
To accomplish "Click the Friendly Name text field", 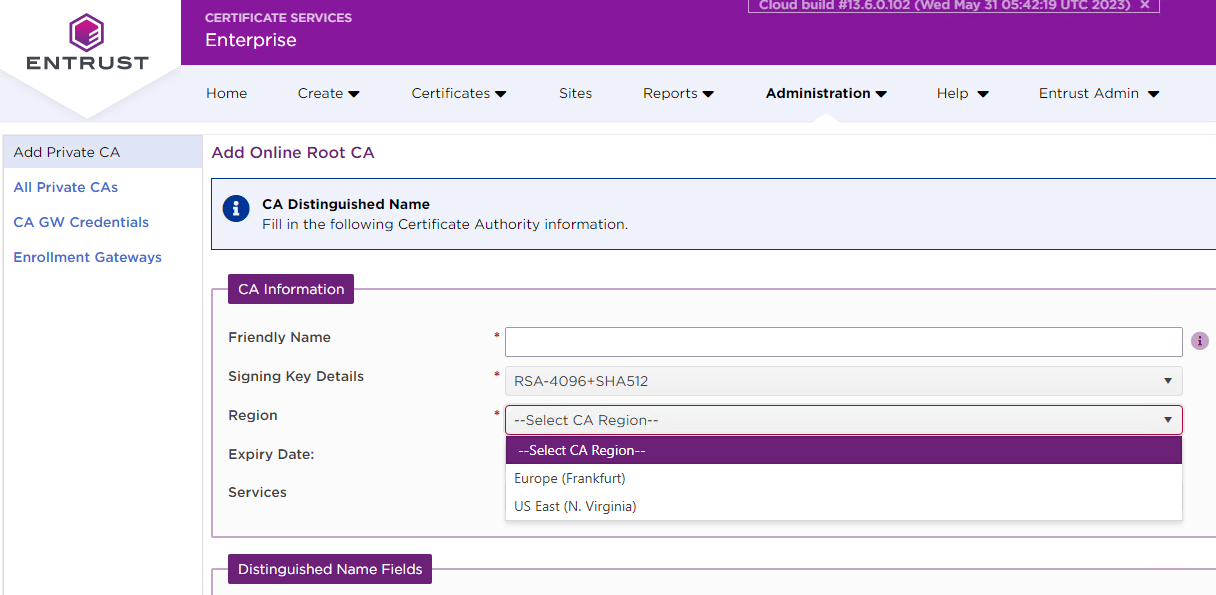I will click(843, 342).
